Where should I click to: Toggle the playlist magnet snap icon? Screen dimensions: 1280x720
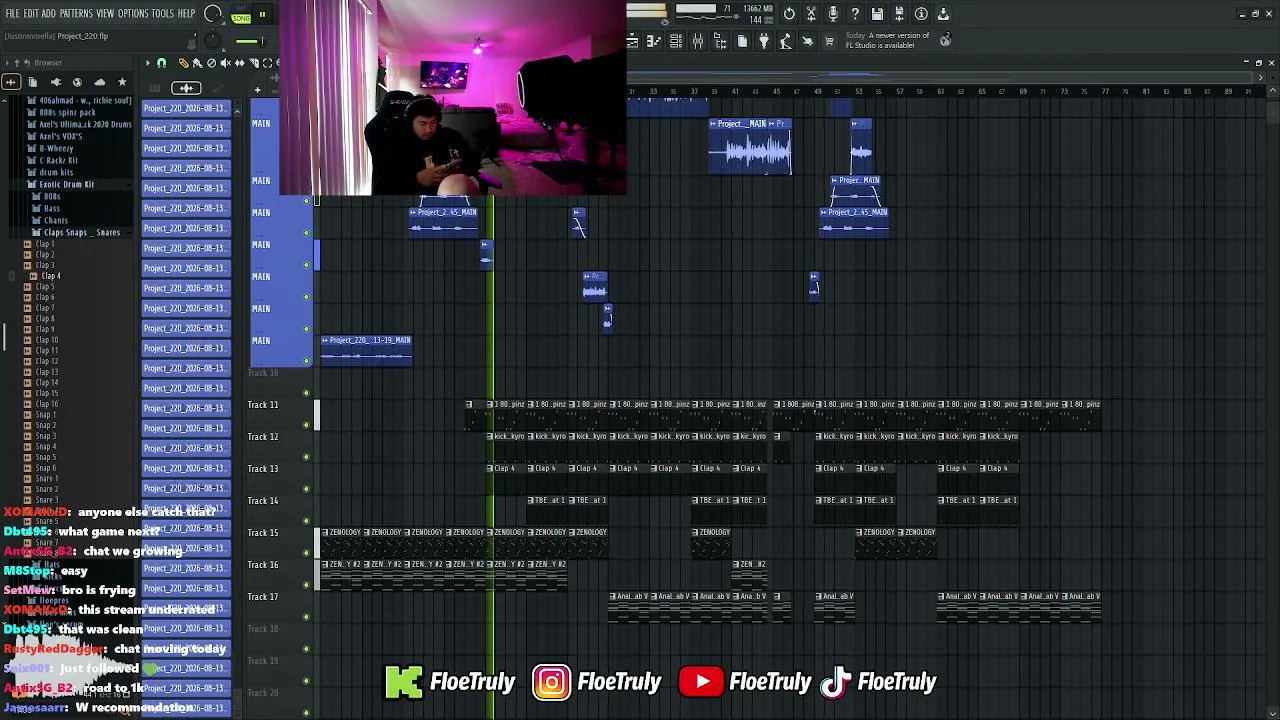161,64
